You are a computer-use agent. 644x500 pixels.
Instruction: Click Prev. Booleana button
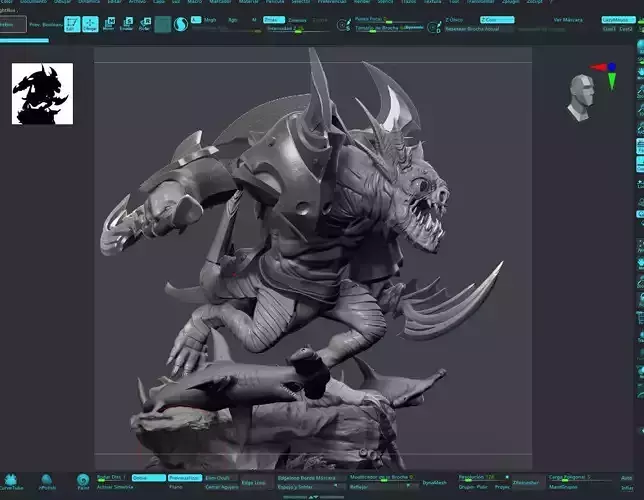coord(46,25)
